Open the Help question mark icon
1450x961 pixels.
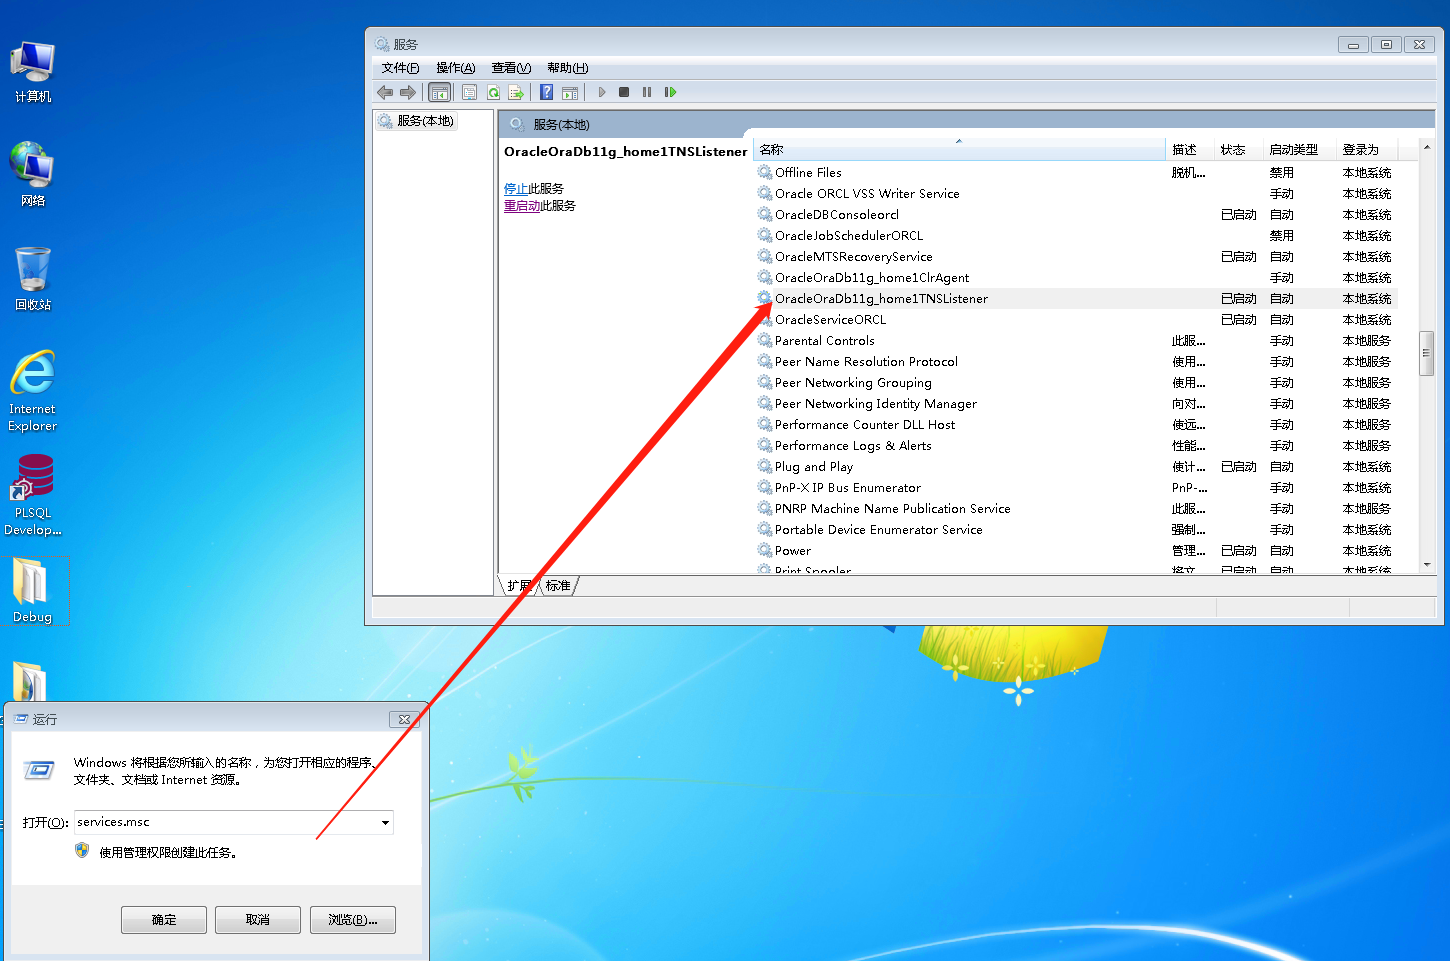546,92
